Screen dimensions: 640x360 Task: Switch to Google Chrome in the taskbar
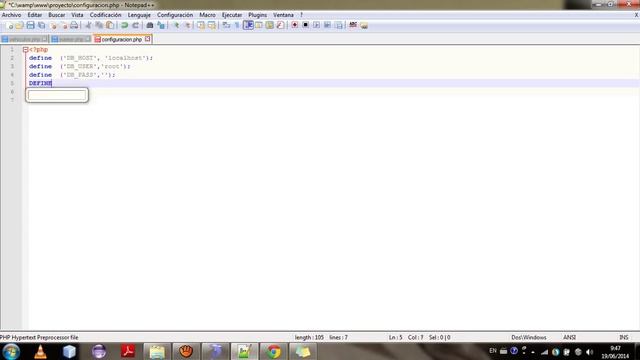pos(274,351)
